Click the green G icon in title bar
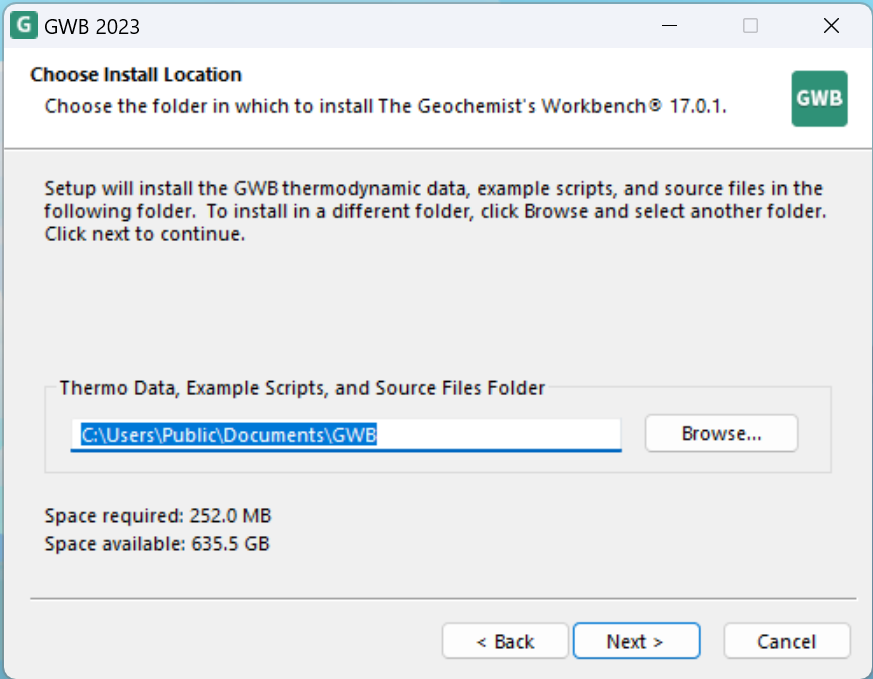Image resolution: width=873 pixels, height=679 pixels. tap(24, 26)
